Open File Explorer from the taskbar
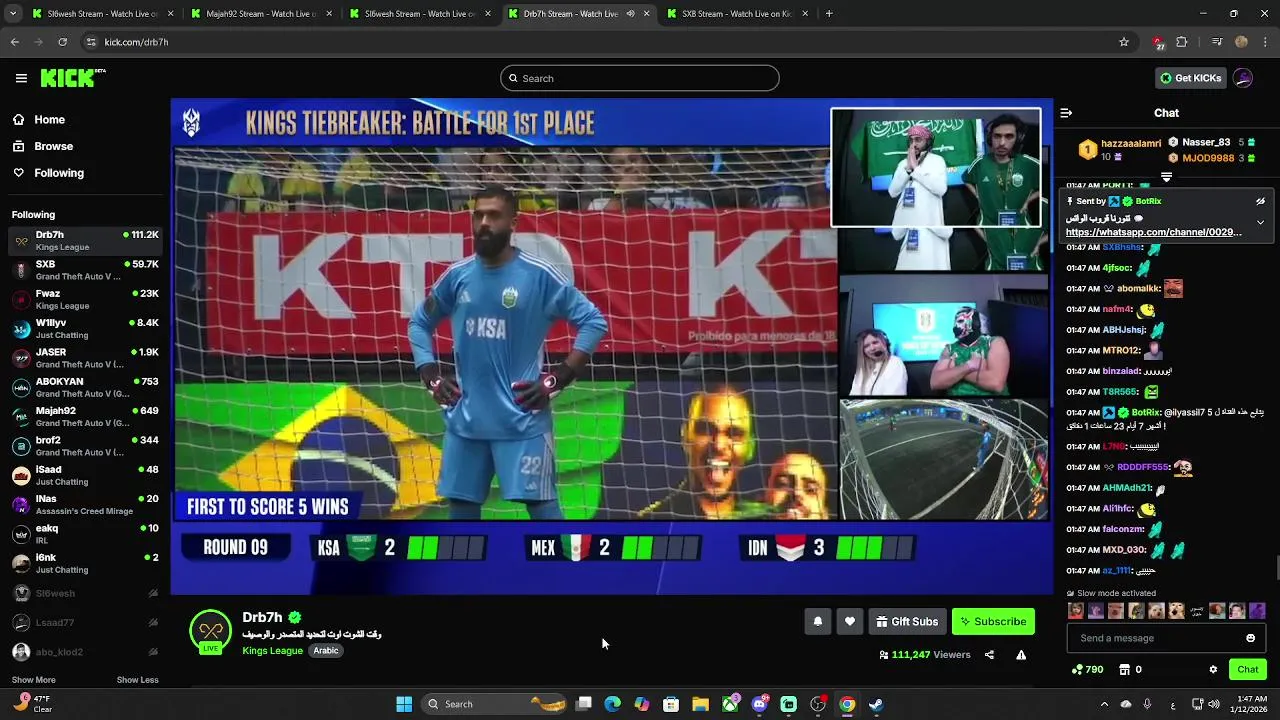Viewport: 1280px width, 720px height. pyautogui.click(x=700, y=704)
